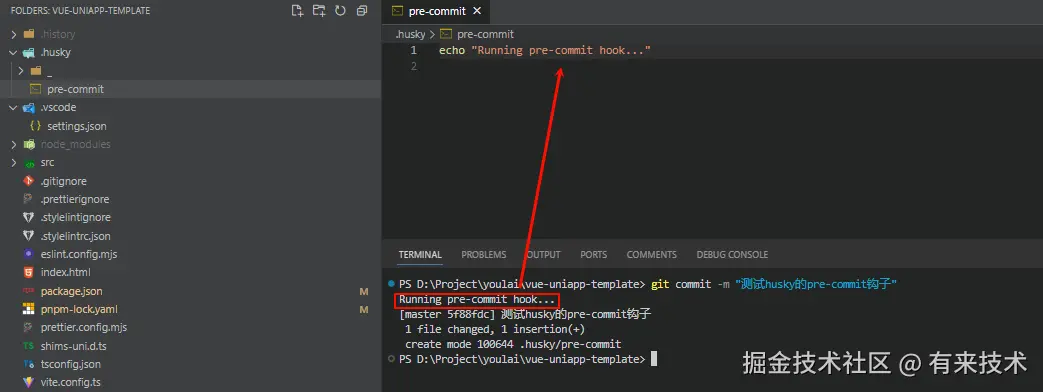Image resolution: width=1043 pixels, height=392 pixels.
Task: Switch to the PORTS panel tab
Action: coord(593,255)
